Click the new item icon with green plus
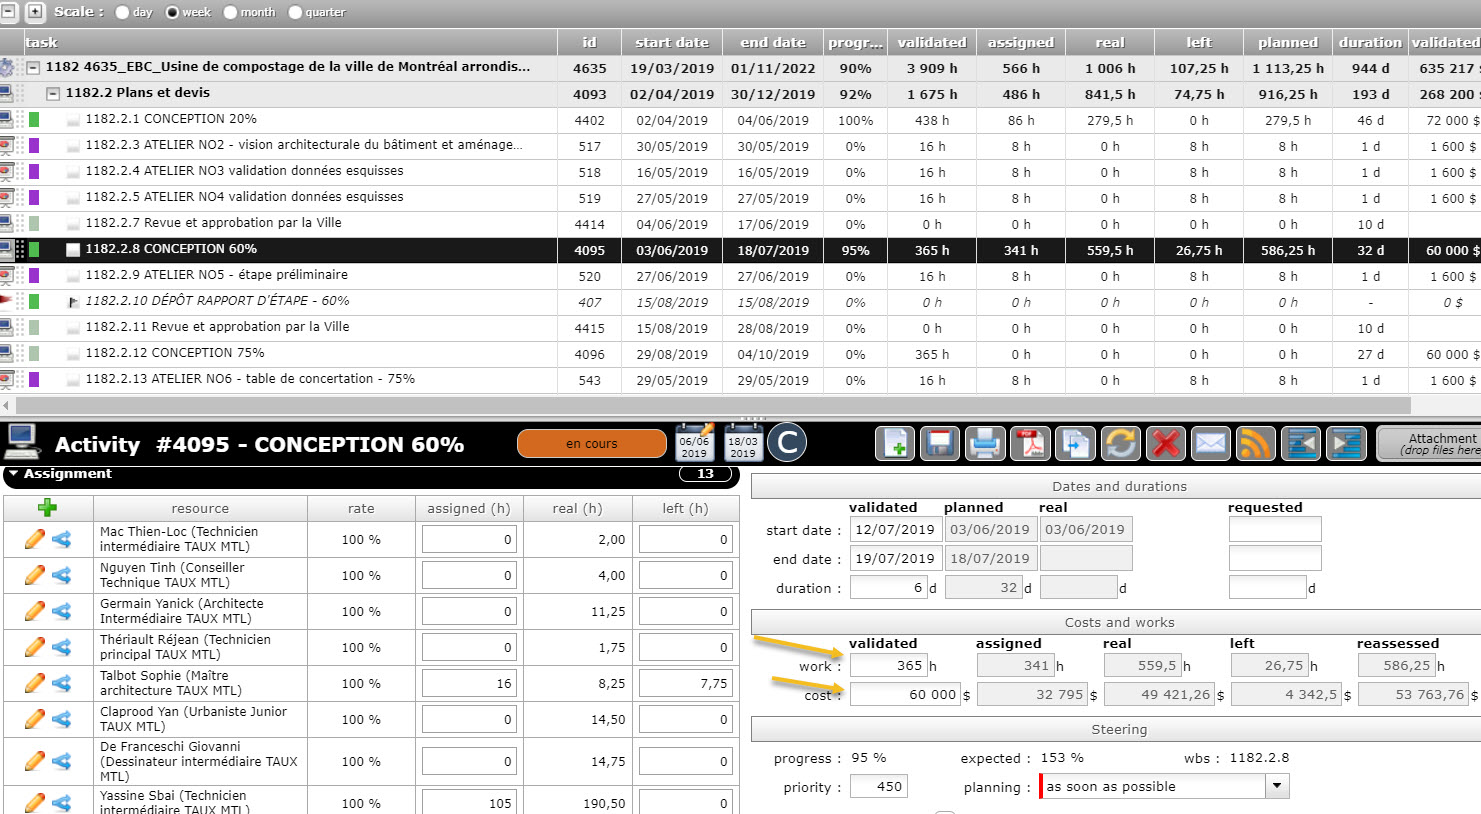Viewport: 1481px width, 814px height. tap(895, 443)
